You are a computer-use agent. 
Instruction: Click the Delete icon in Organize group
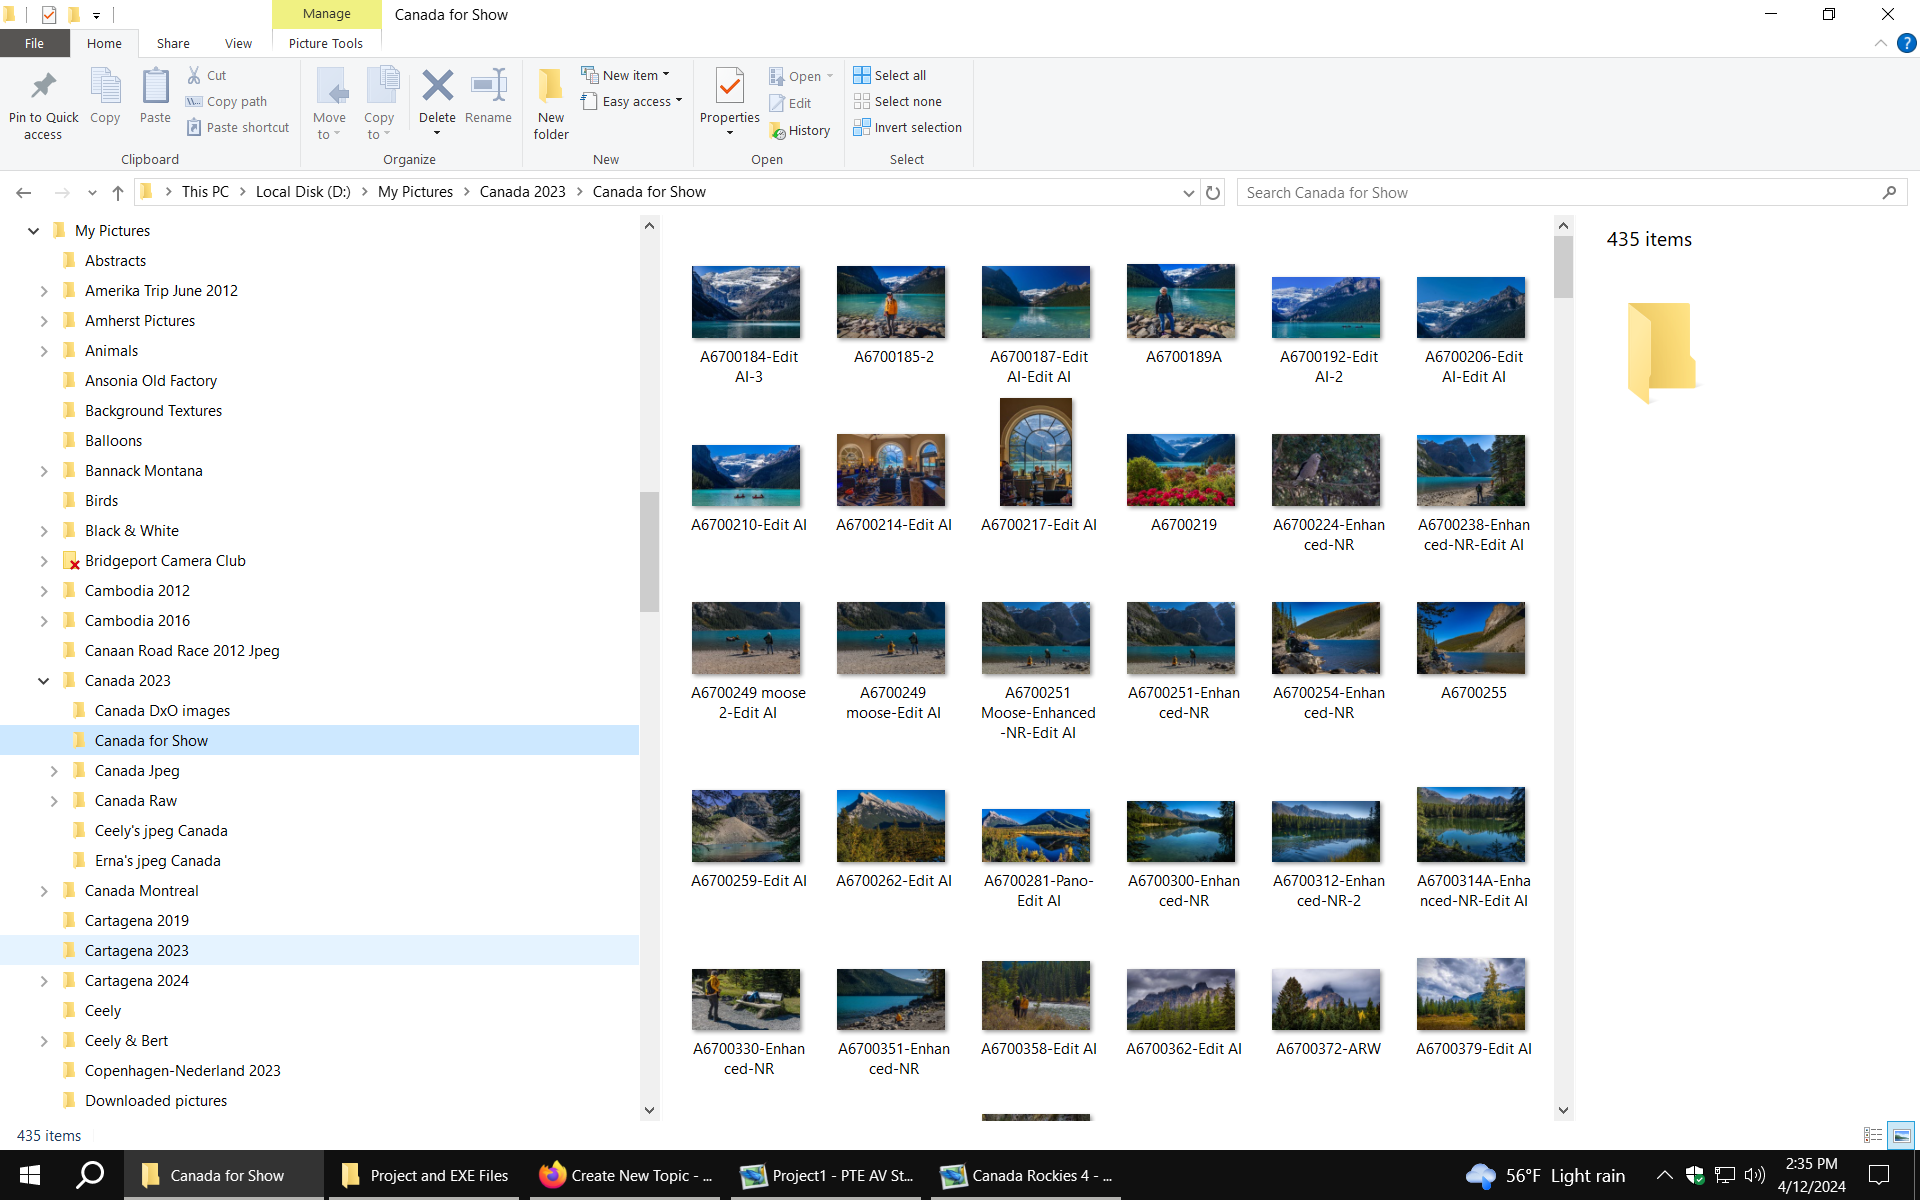[x=437, y=87]
